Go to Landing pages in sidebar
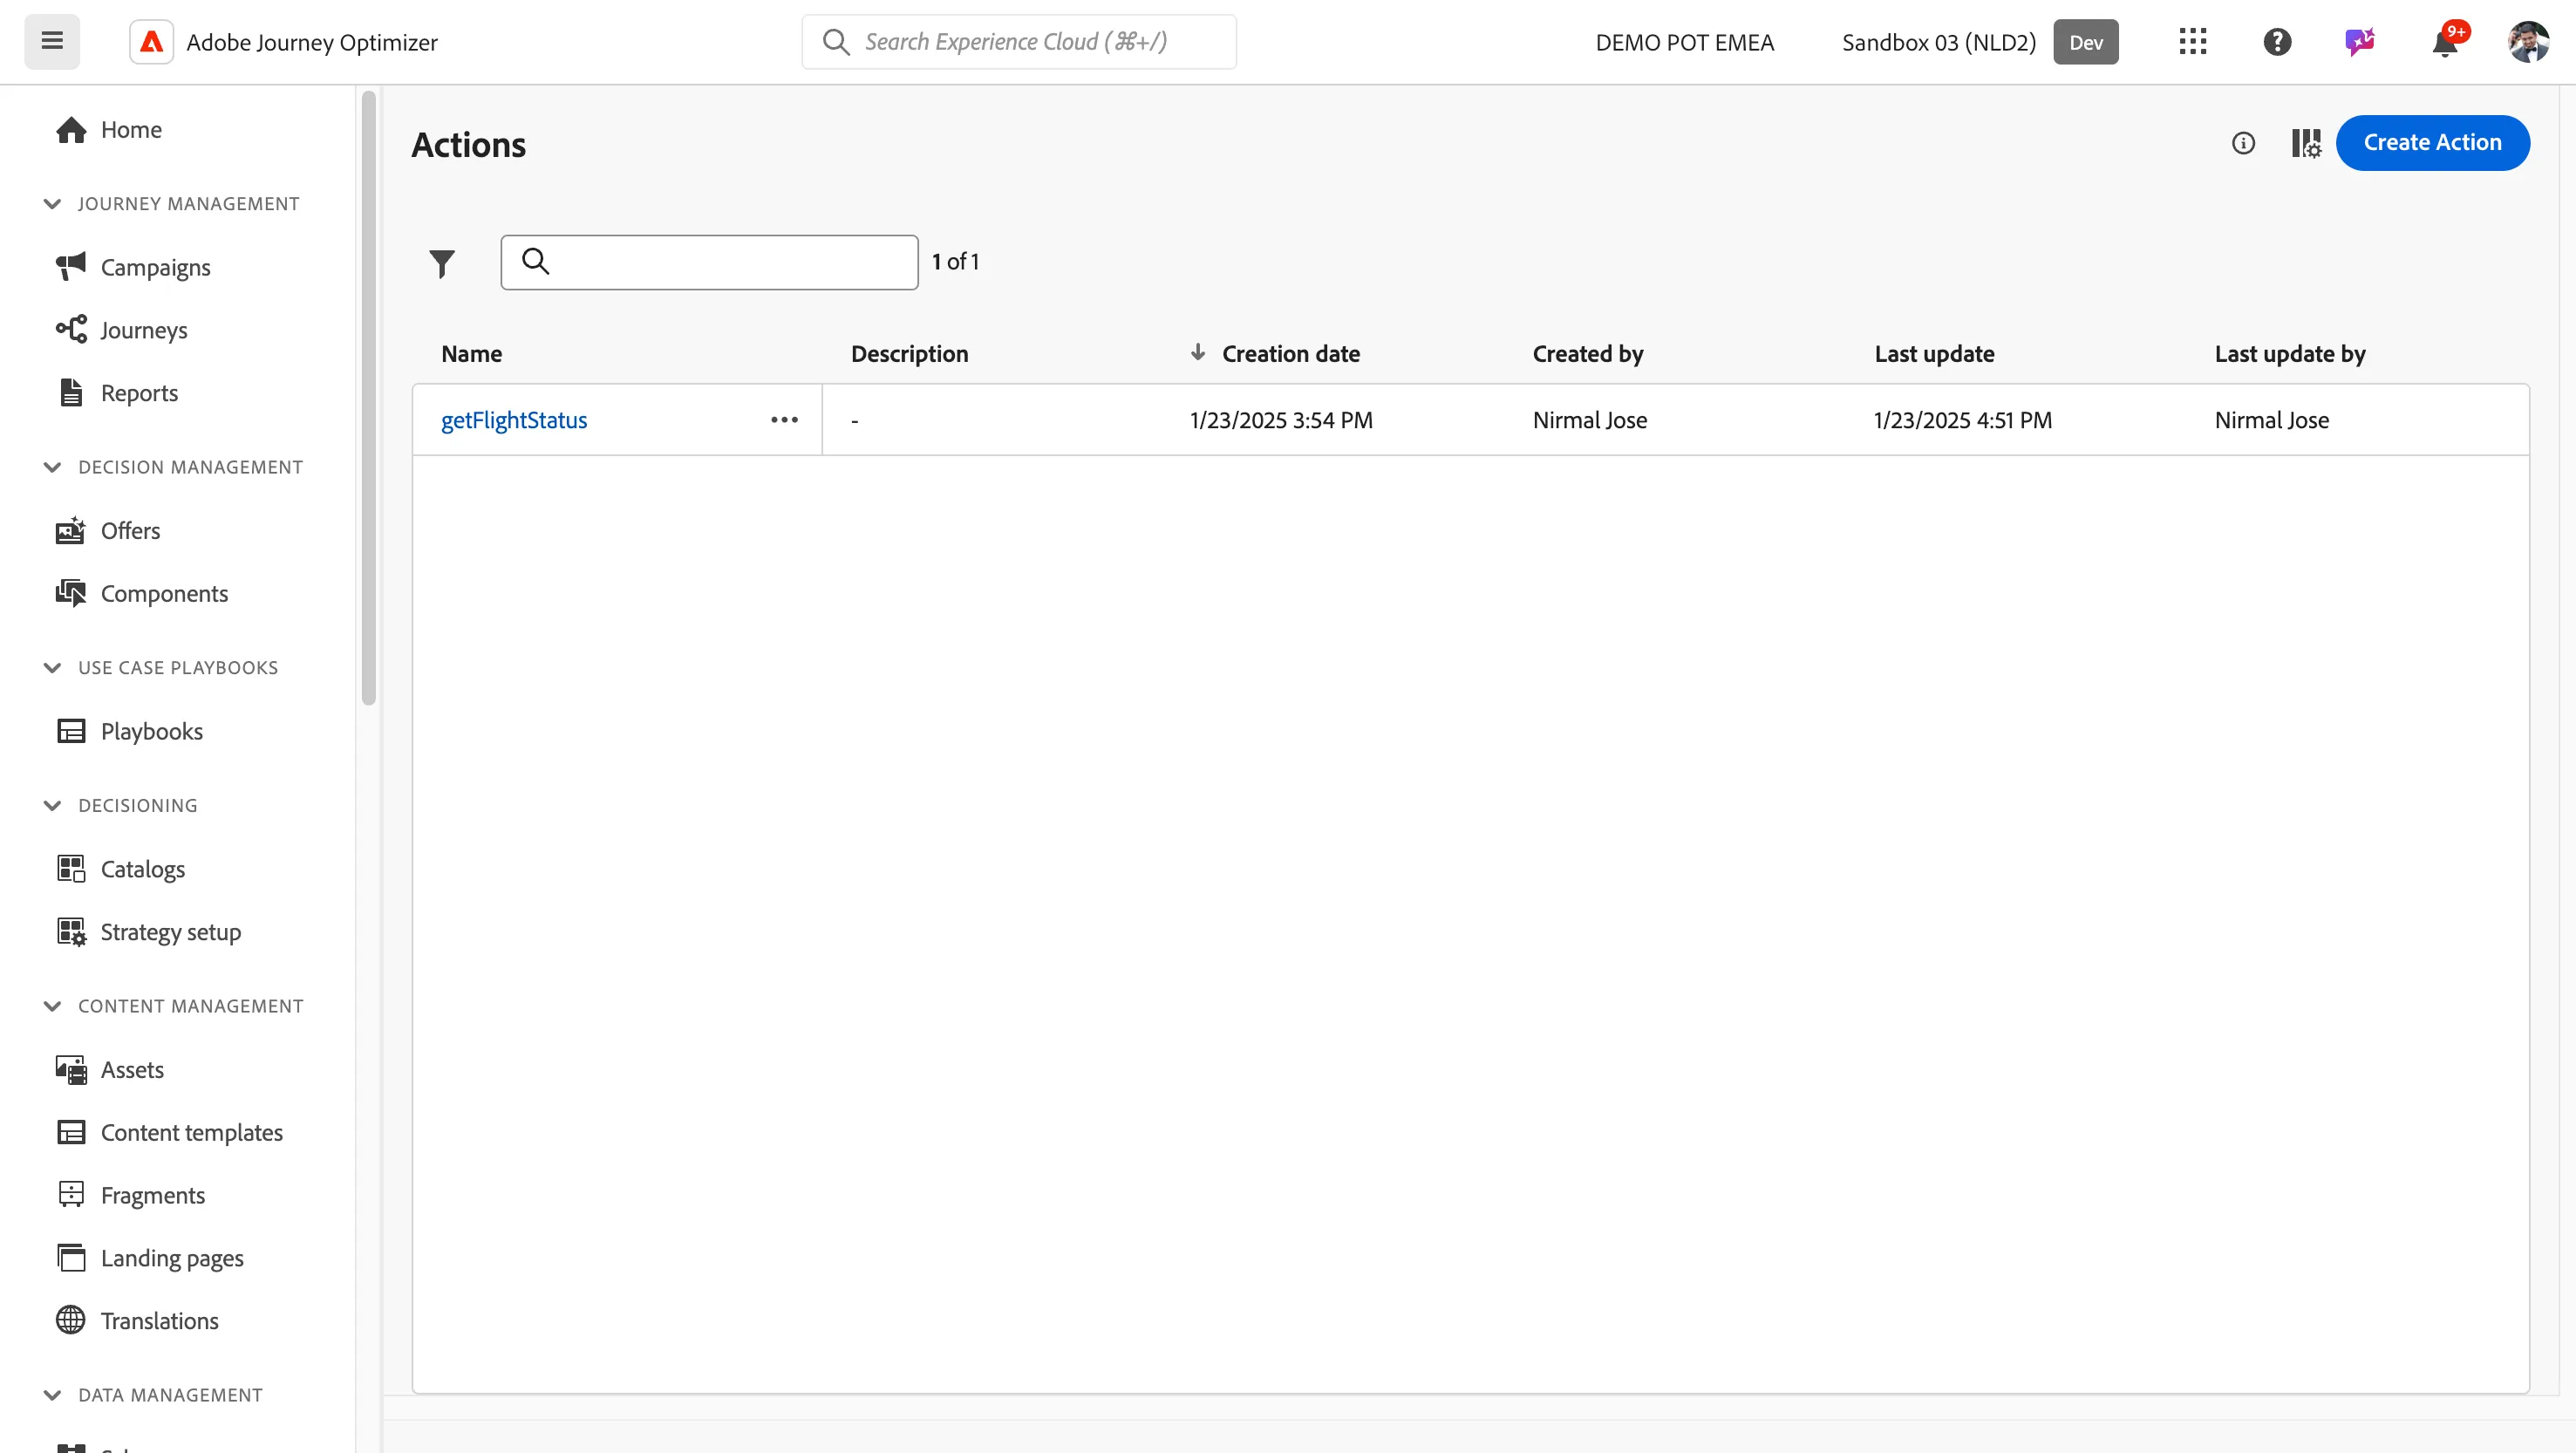This screenshot has width=2576, height=1453. [x=173, y=1258]
